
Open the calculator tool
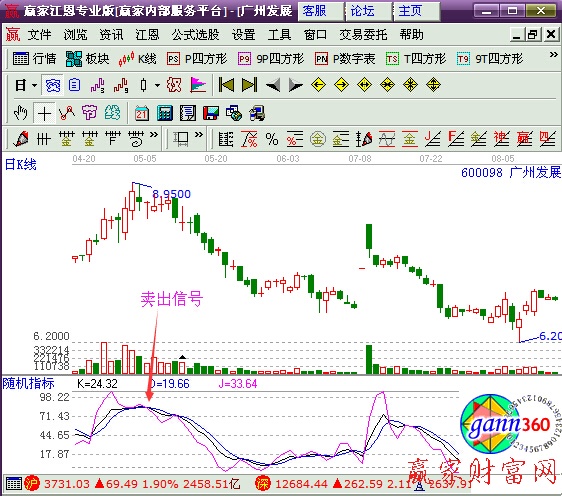coord(165,114)
